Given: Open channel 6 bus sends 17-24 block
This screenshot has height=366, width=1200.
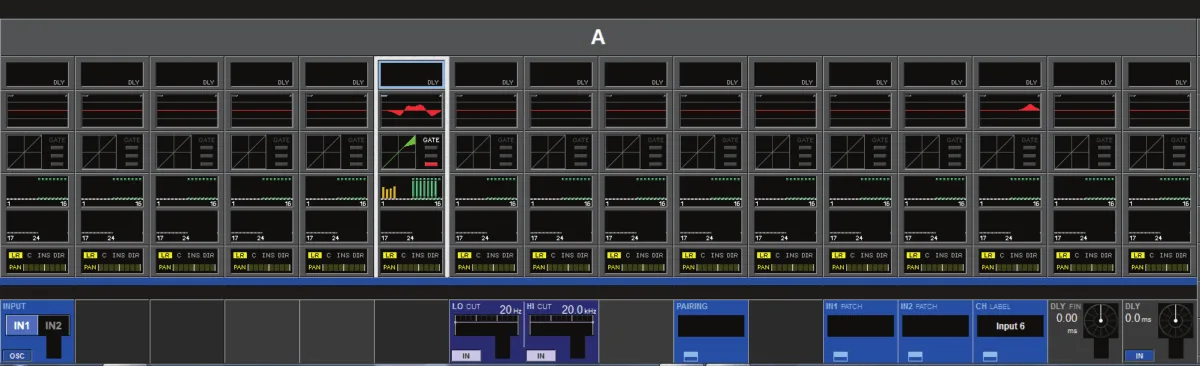Looking at the screenshot, I should [x=412, y=226].
